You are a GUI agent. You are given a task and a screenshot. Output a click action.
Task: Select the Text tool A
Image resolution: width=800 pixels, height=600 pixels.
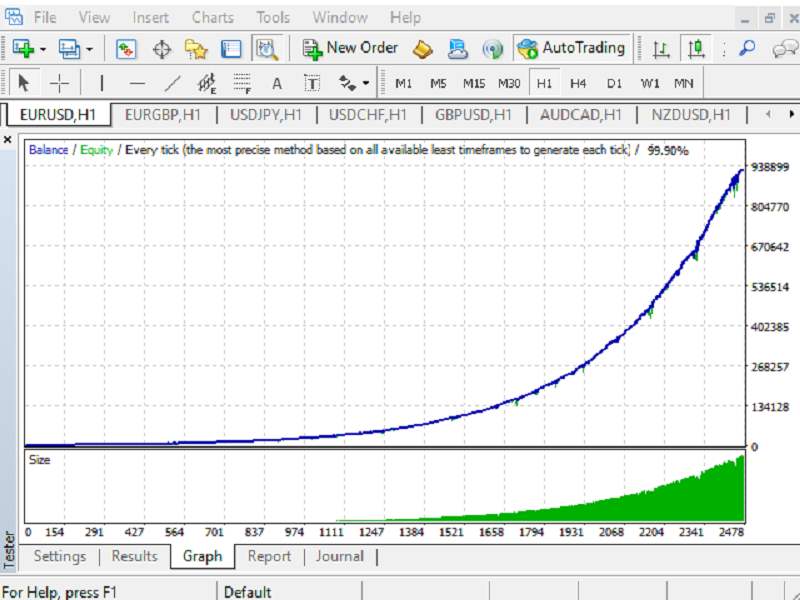[277, 83]
